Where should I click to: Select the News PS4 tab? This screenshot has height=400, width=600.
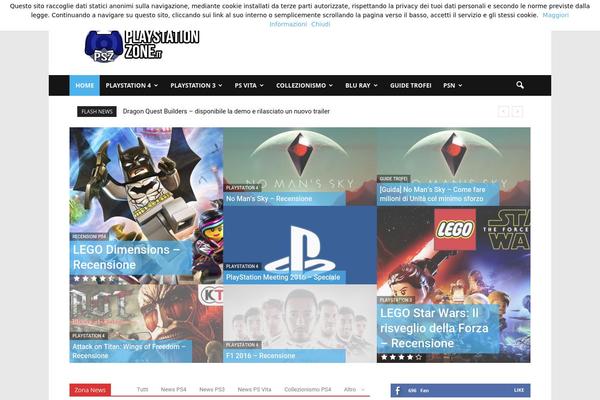[x=173, y=389]
